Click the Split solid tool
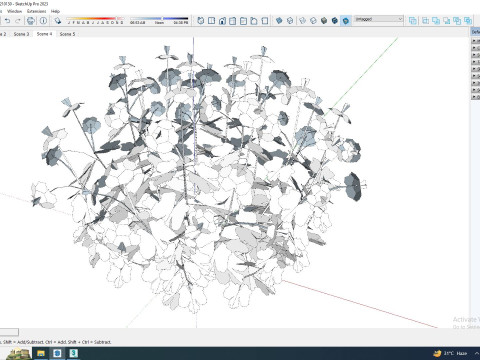The height and width of the screenshot is (360, 480). (x=468, y=21)
